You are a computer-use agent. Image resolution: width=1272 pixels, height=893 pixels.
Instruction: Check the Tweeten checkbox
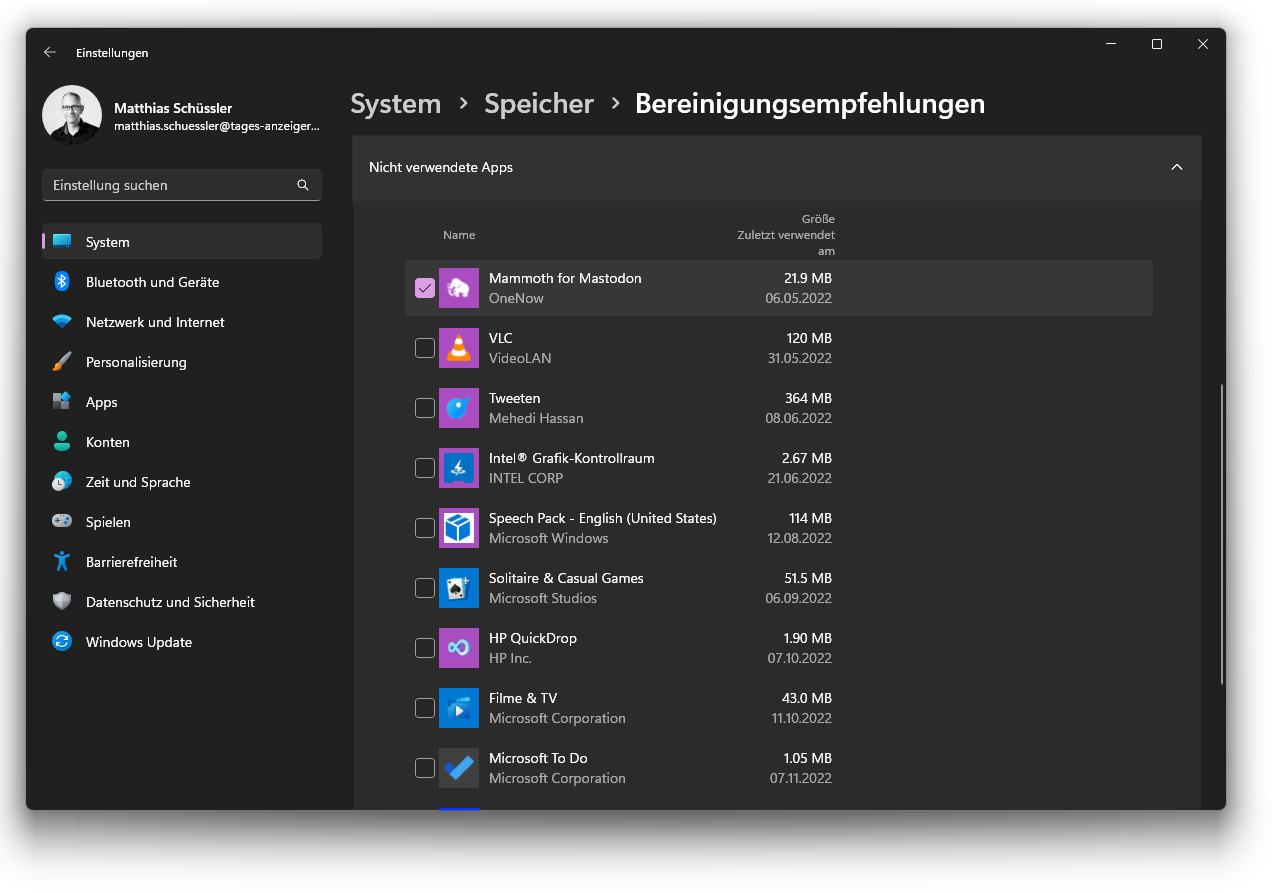(425, 408)
